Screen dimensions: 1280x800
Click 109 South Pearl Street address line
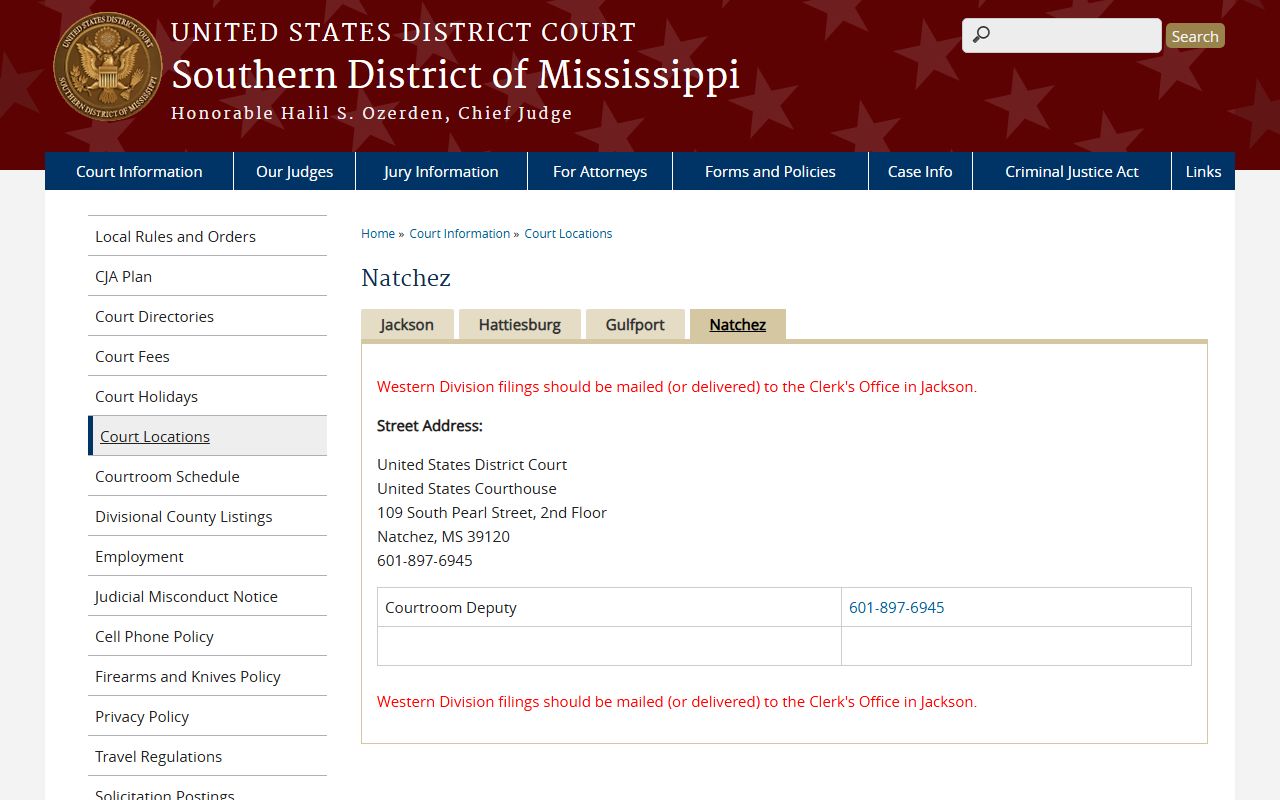(492, 512)
